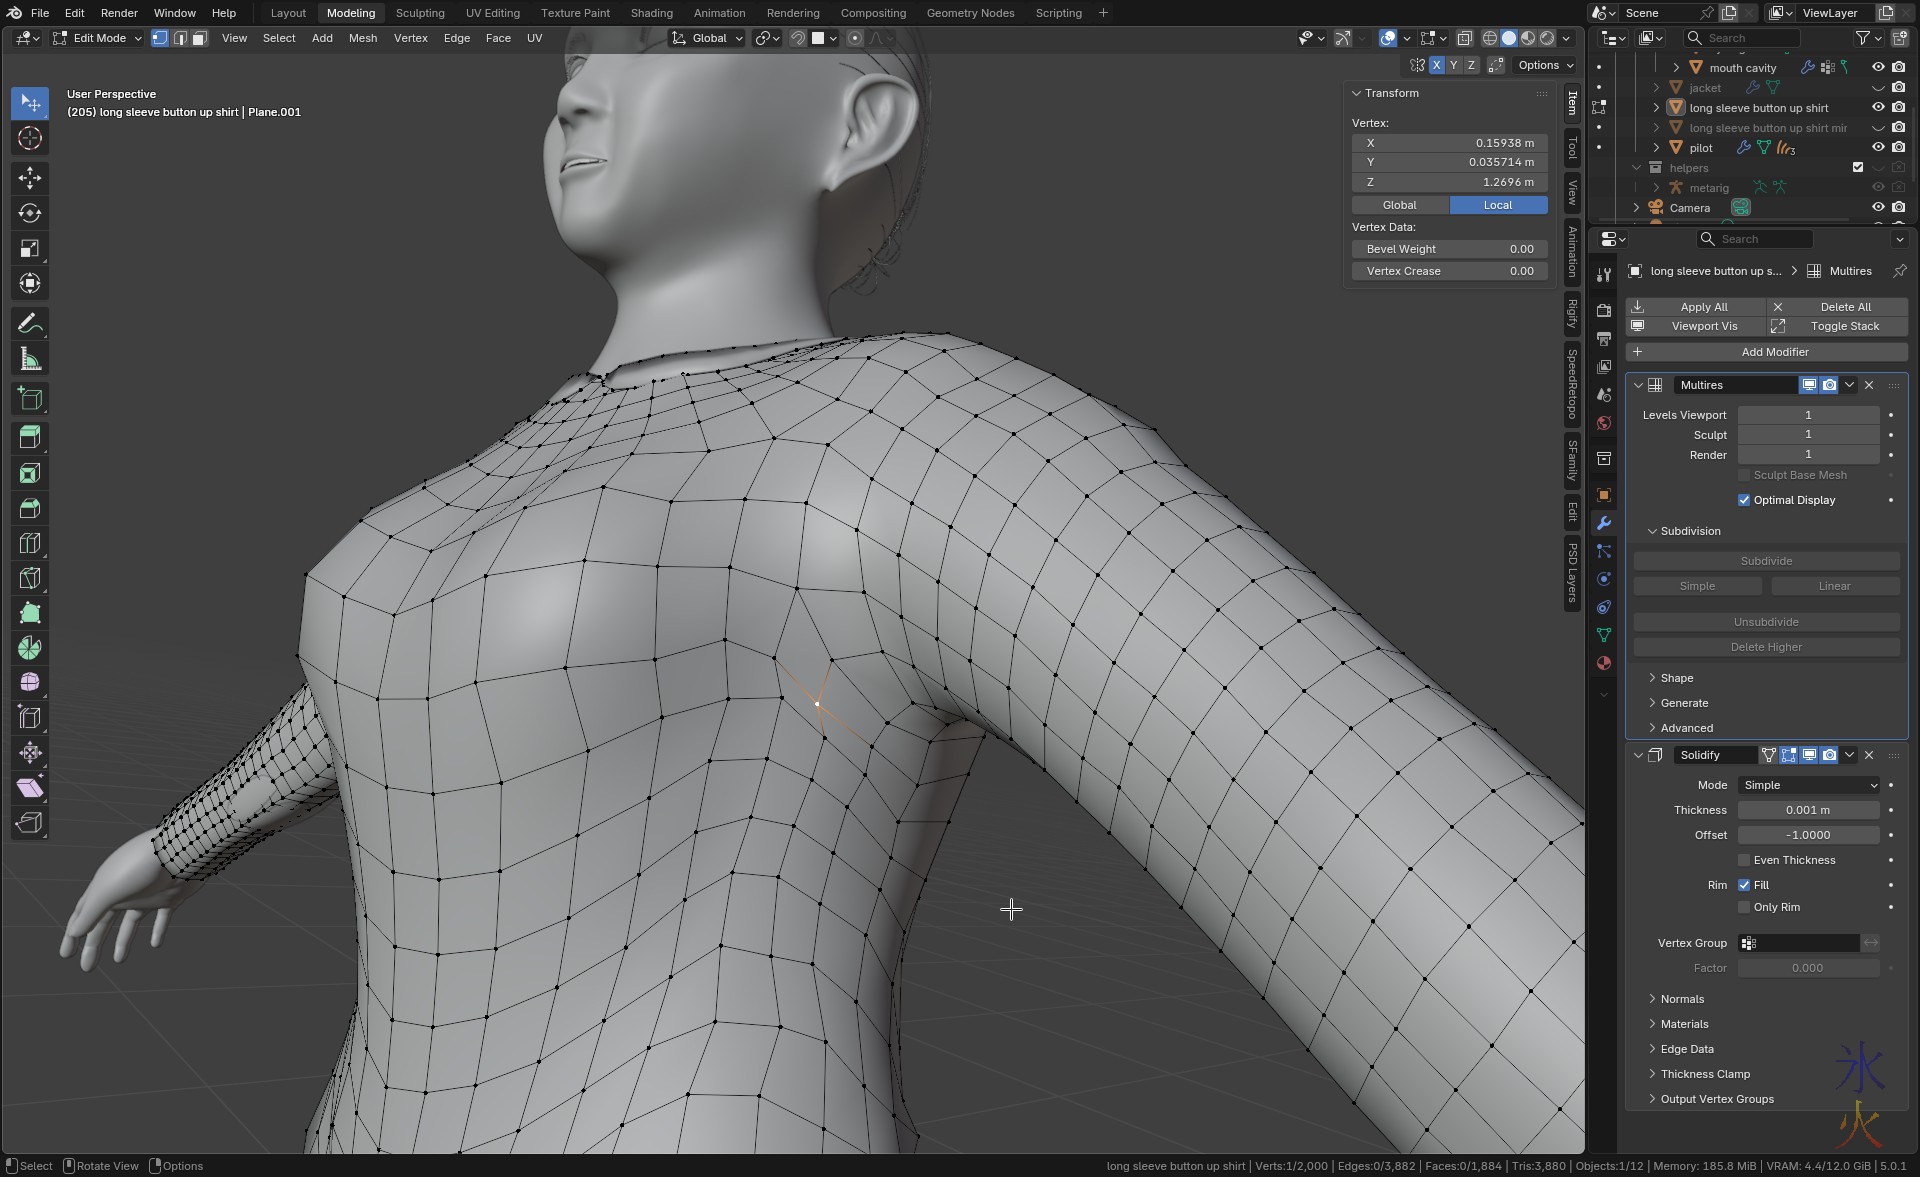This screenshot has height=1177, width=1920.
Task: Select the Measure tool
Action: (x=30, y=360)
